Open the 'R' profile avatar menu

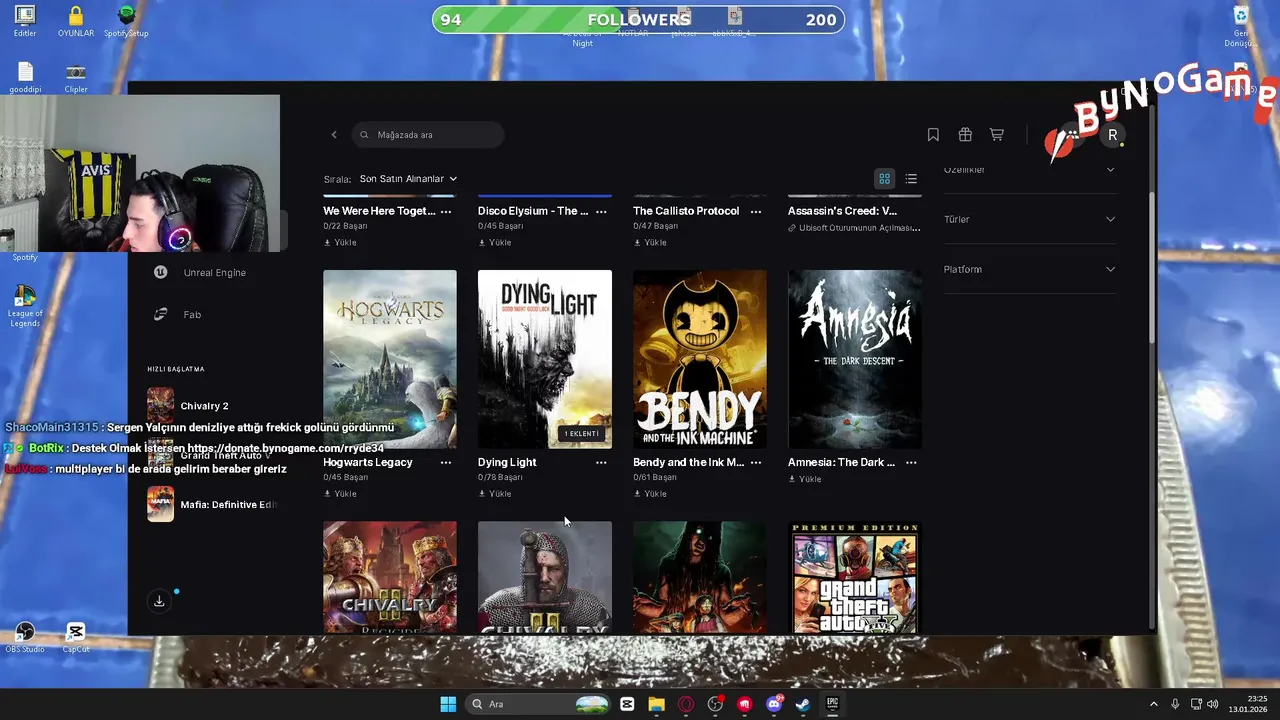pos(1112,135)
